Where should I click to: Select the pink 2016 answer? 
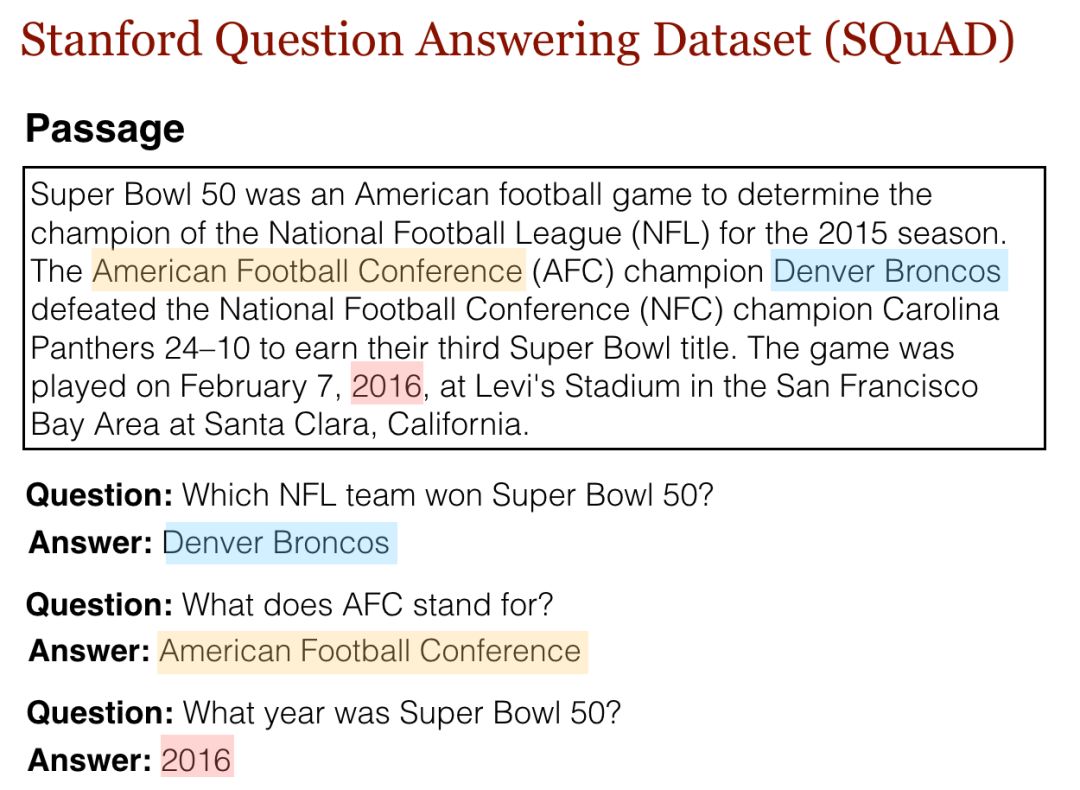(x=196, y=760)
